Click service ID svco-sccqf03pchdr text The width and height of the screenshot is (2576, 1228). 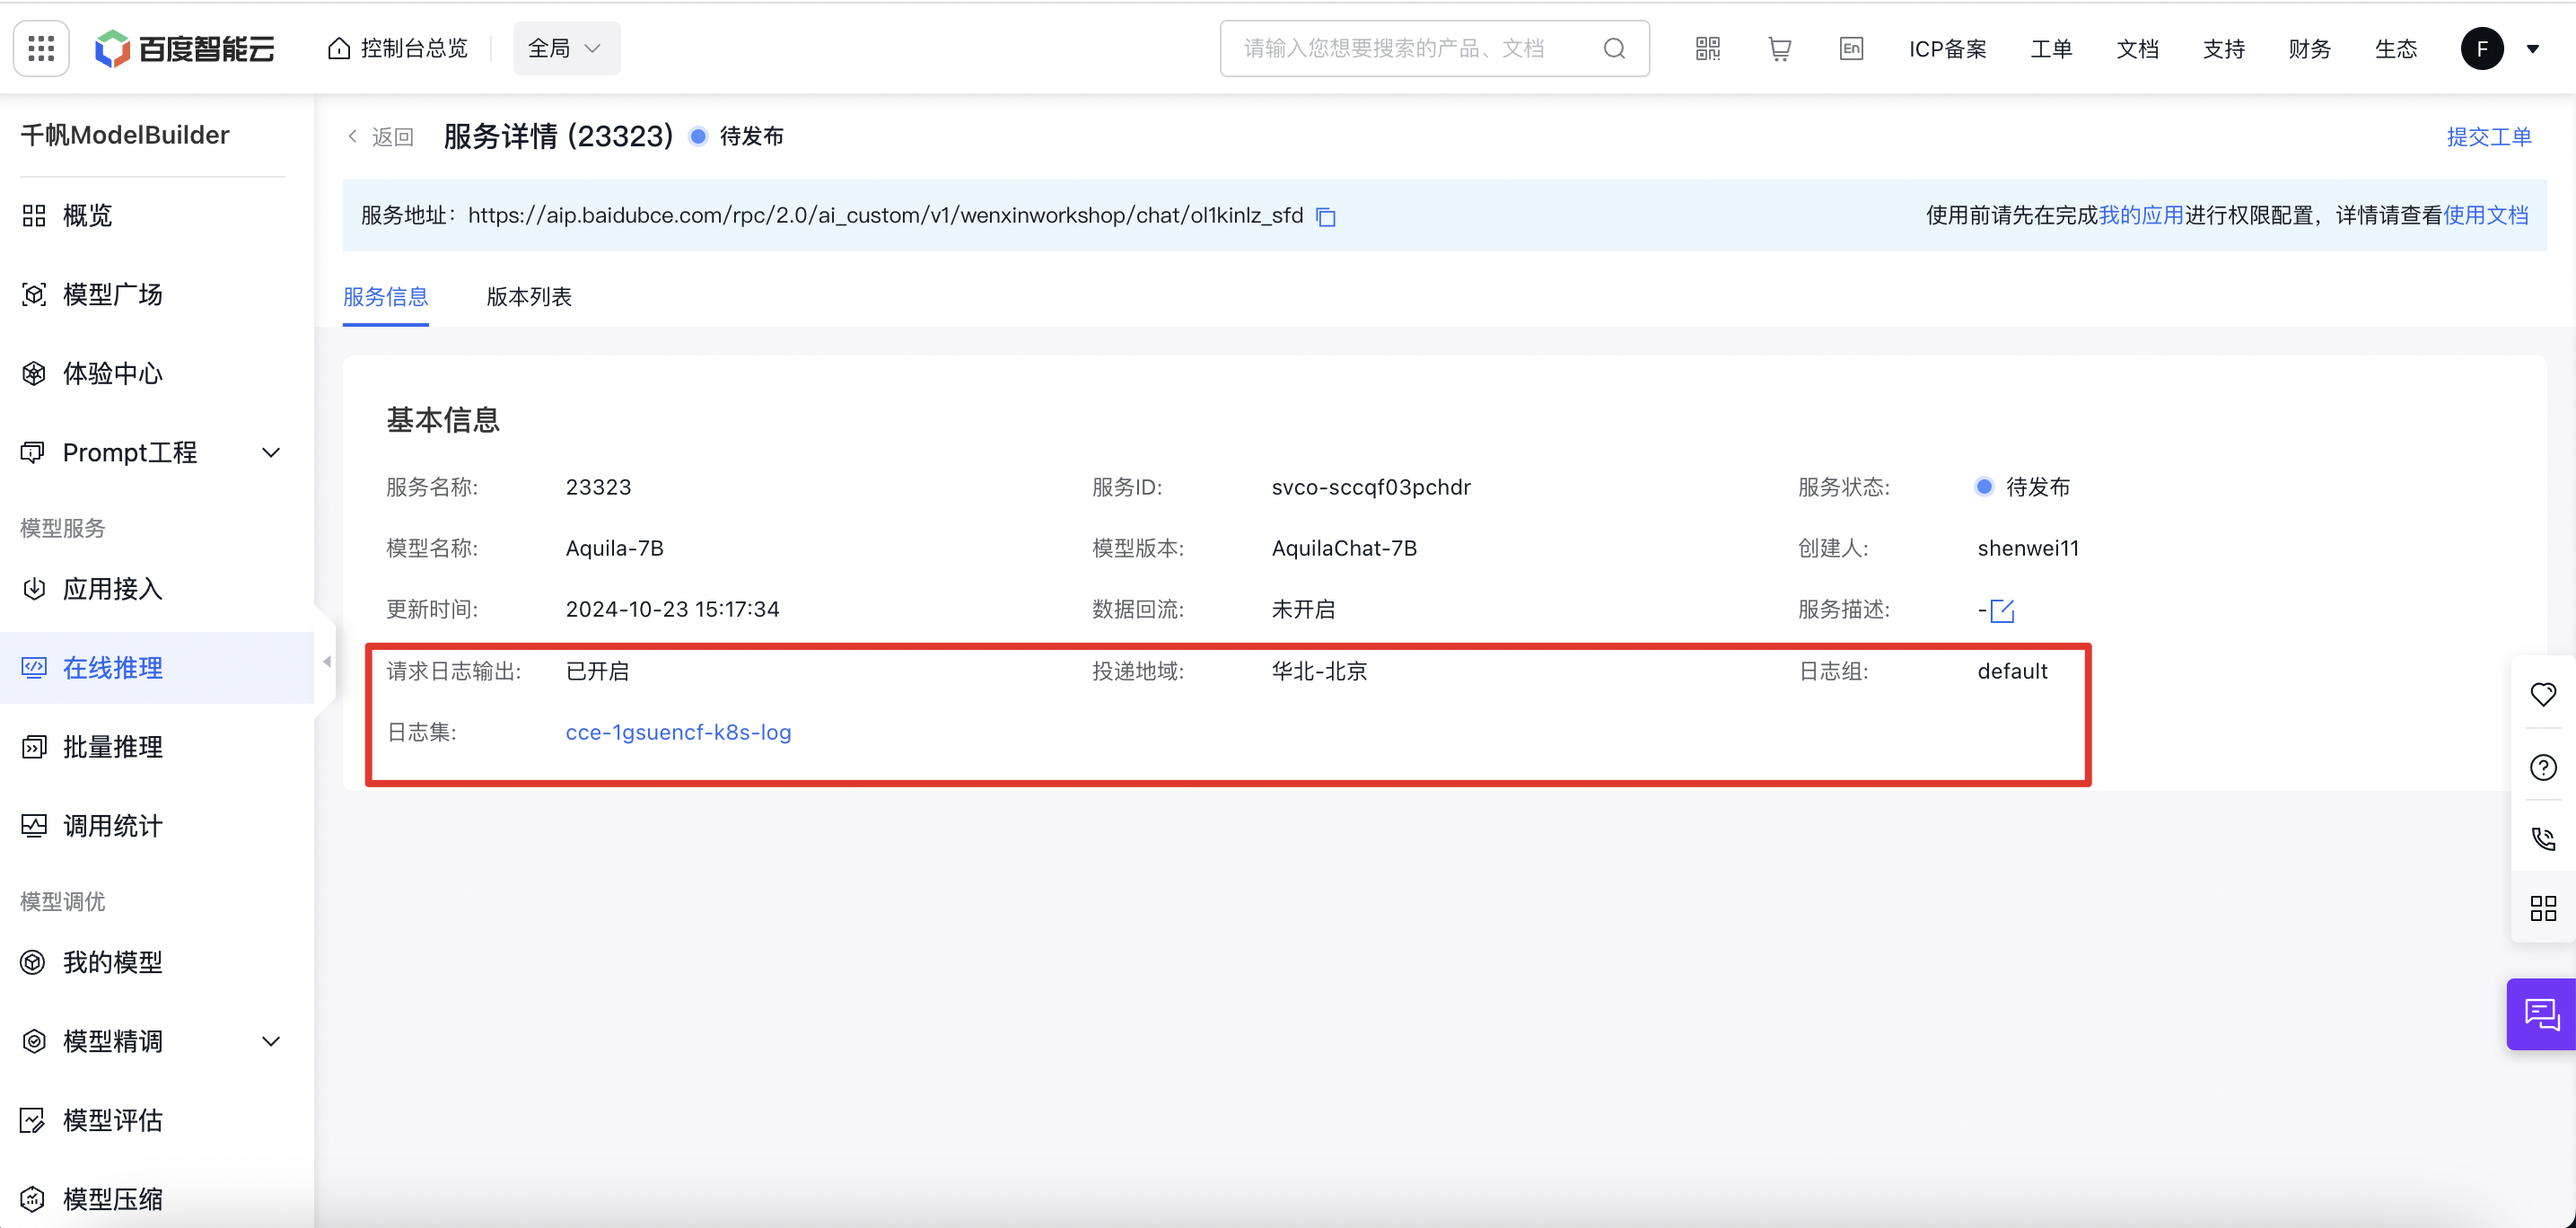[1371, 487]
